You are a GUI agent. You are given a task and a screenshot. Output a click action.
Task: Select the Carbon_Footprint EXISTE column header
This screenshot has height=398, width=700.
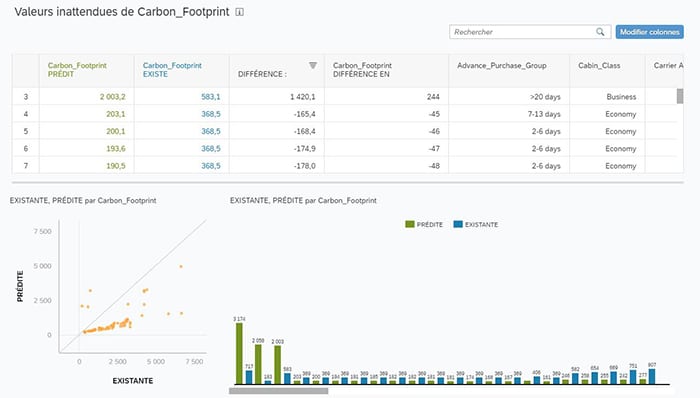coord(182,70)
